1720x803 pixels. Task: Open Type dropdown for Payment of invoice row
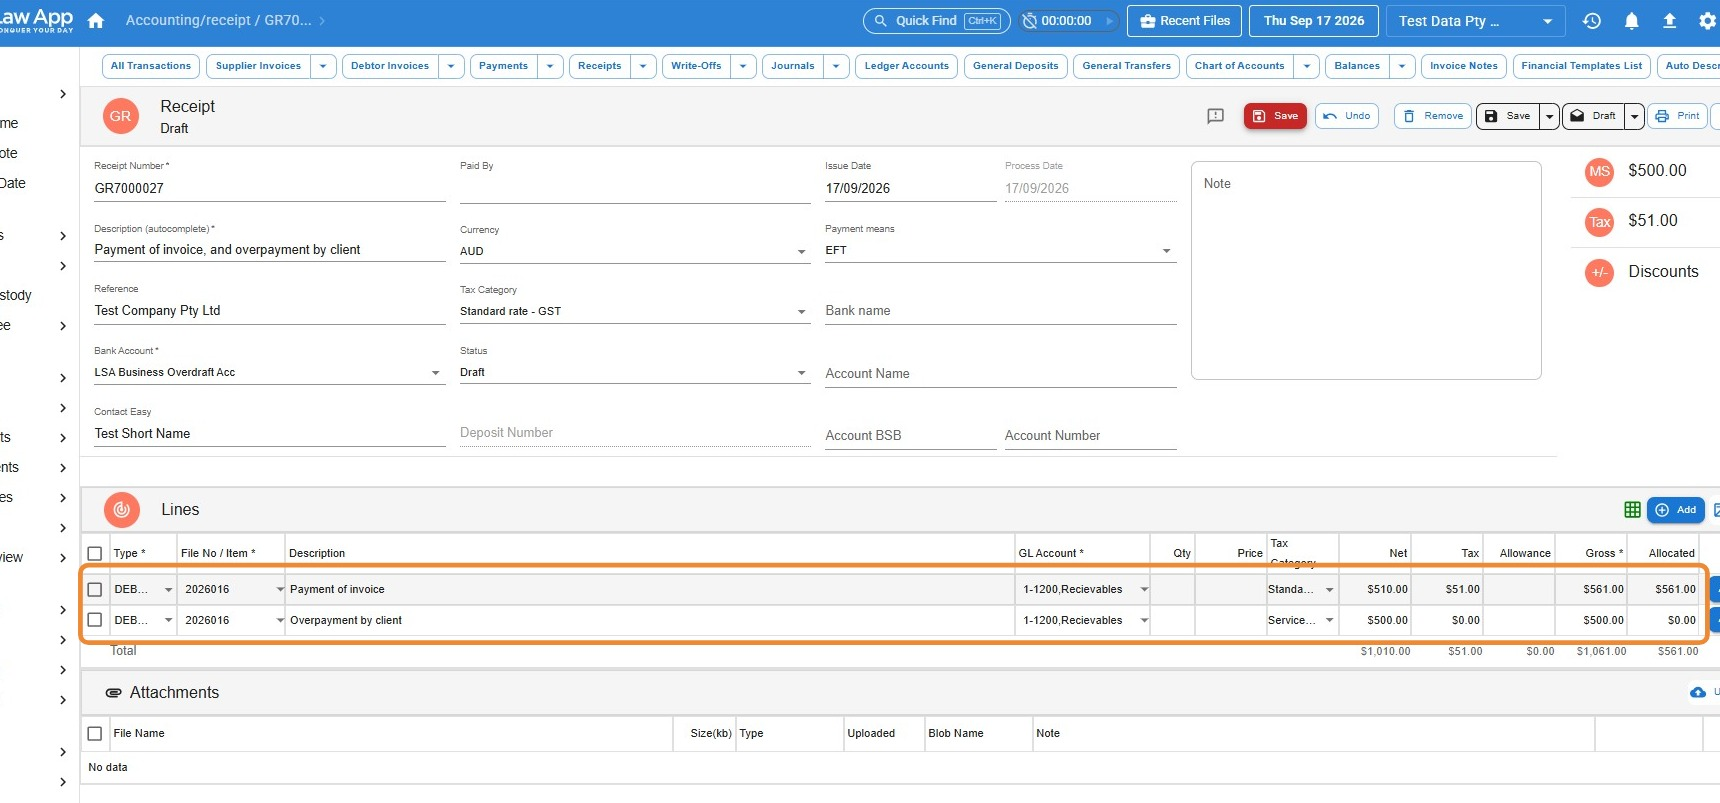(168, 590)
